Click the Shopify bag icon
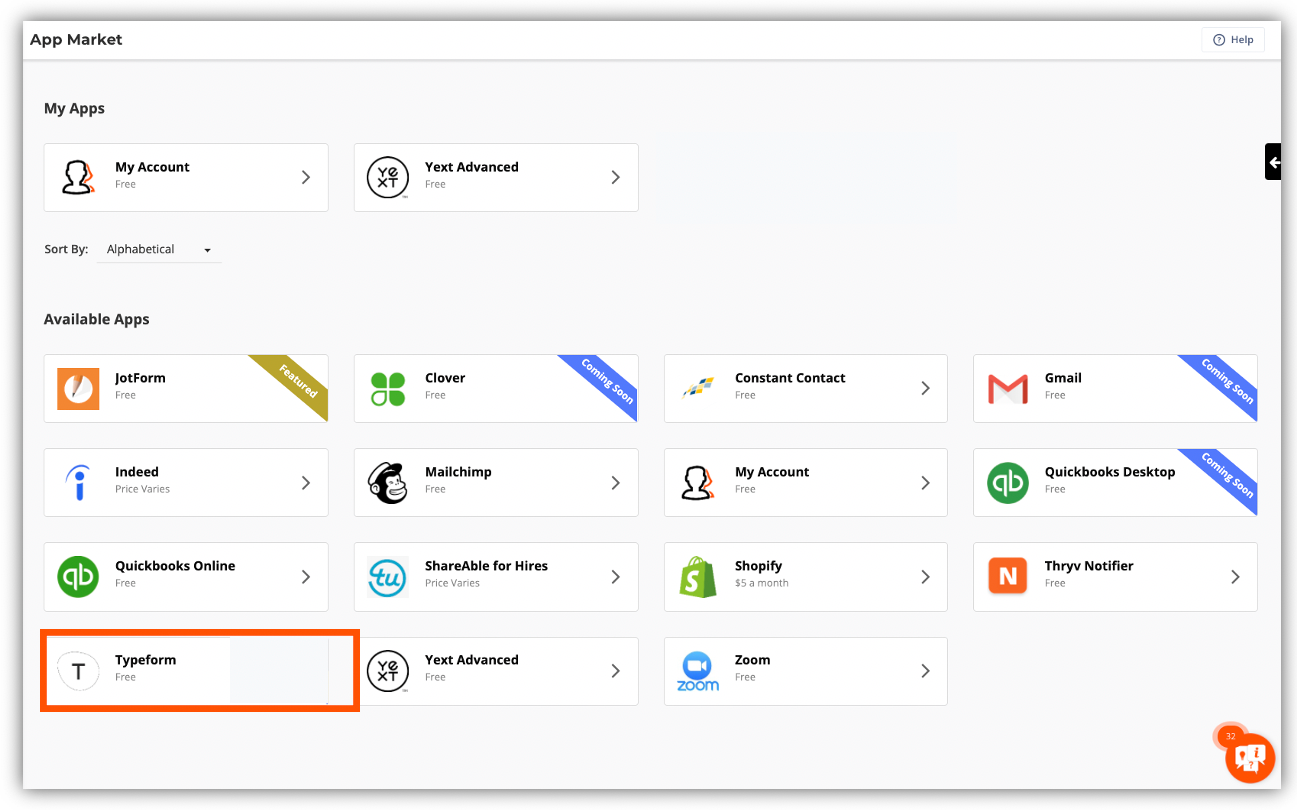Image resolution: width=1297 pixels, height=810 pixels. (698, 576)
